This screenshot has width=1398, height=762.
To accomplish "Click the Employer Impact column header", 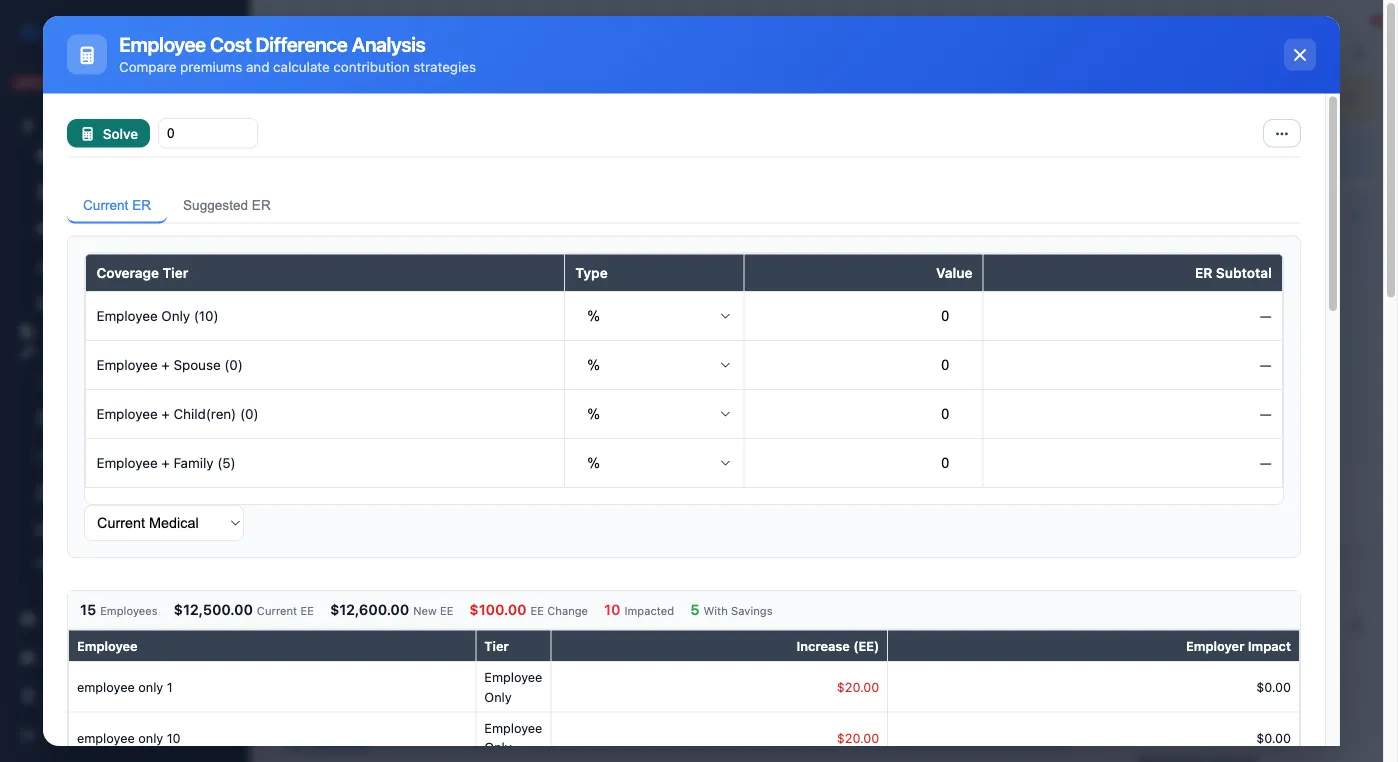I will point(1238,646).
